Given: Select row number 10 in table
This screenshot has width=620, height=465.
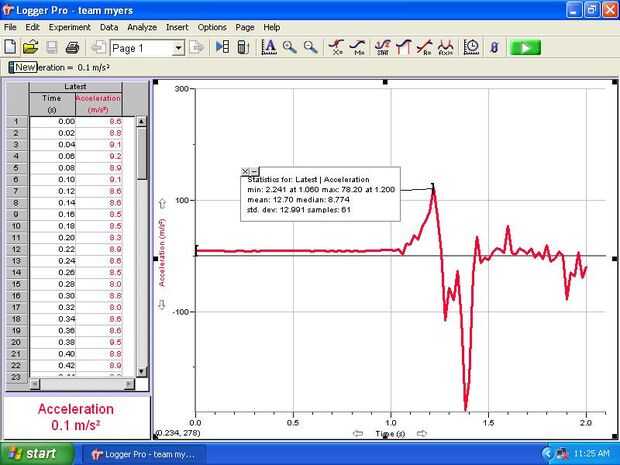Looking at the screenshot, I should coord(16,226).
